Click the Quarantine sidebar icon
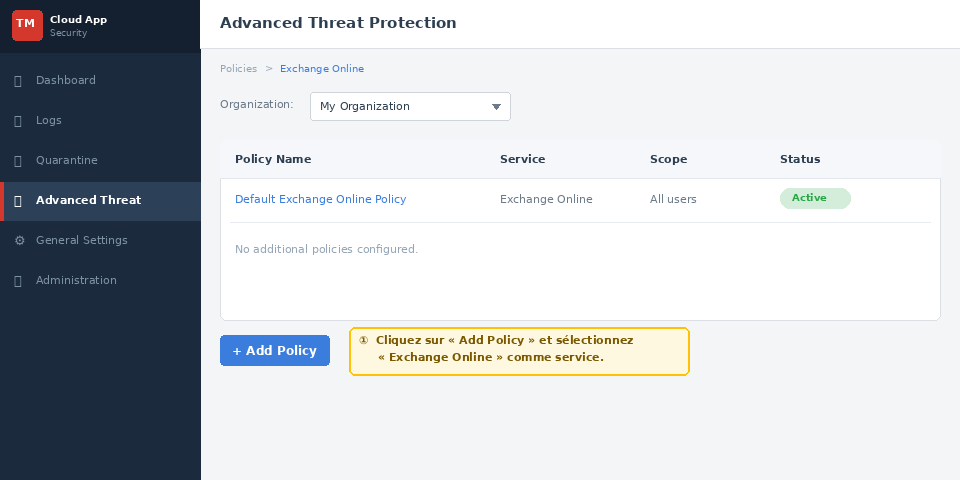 tap(18, 161)
